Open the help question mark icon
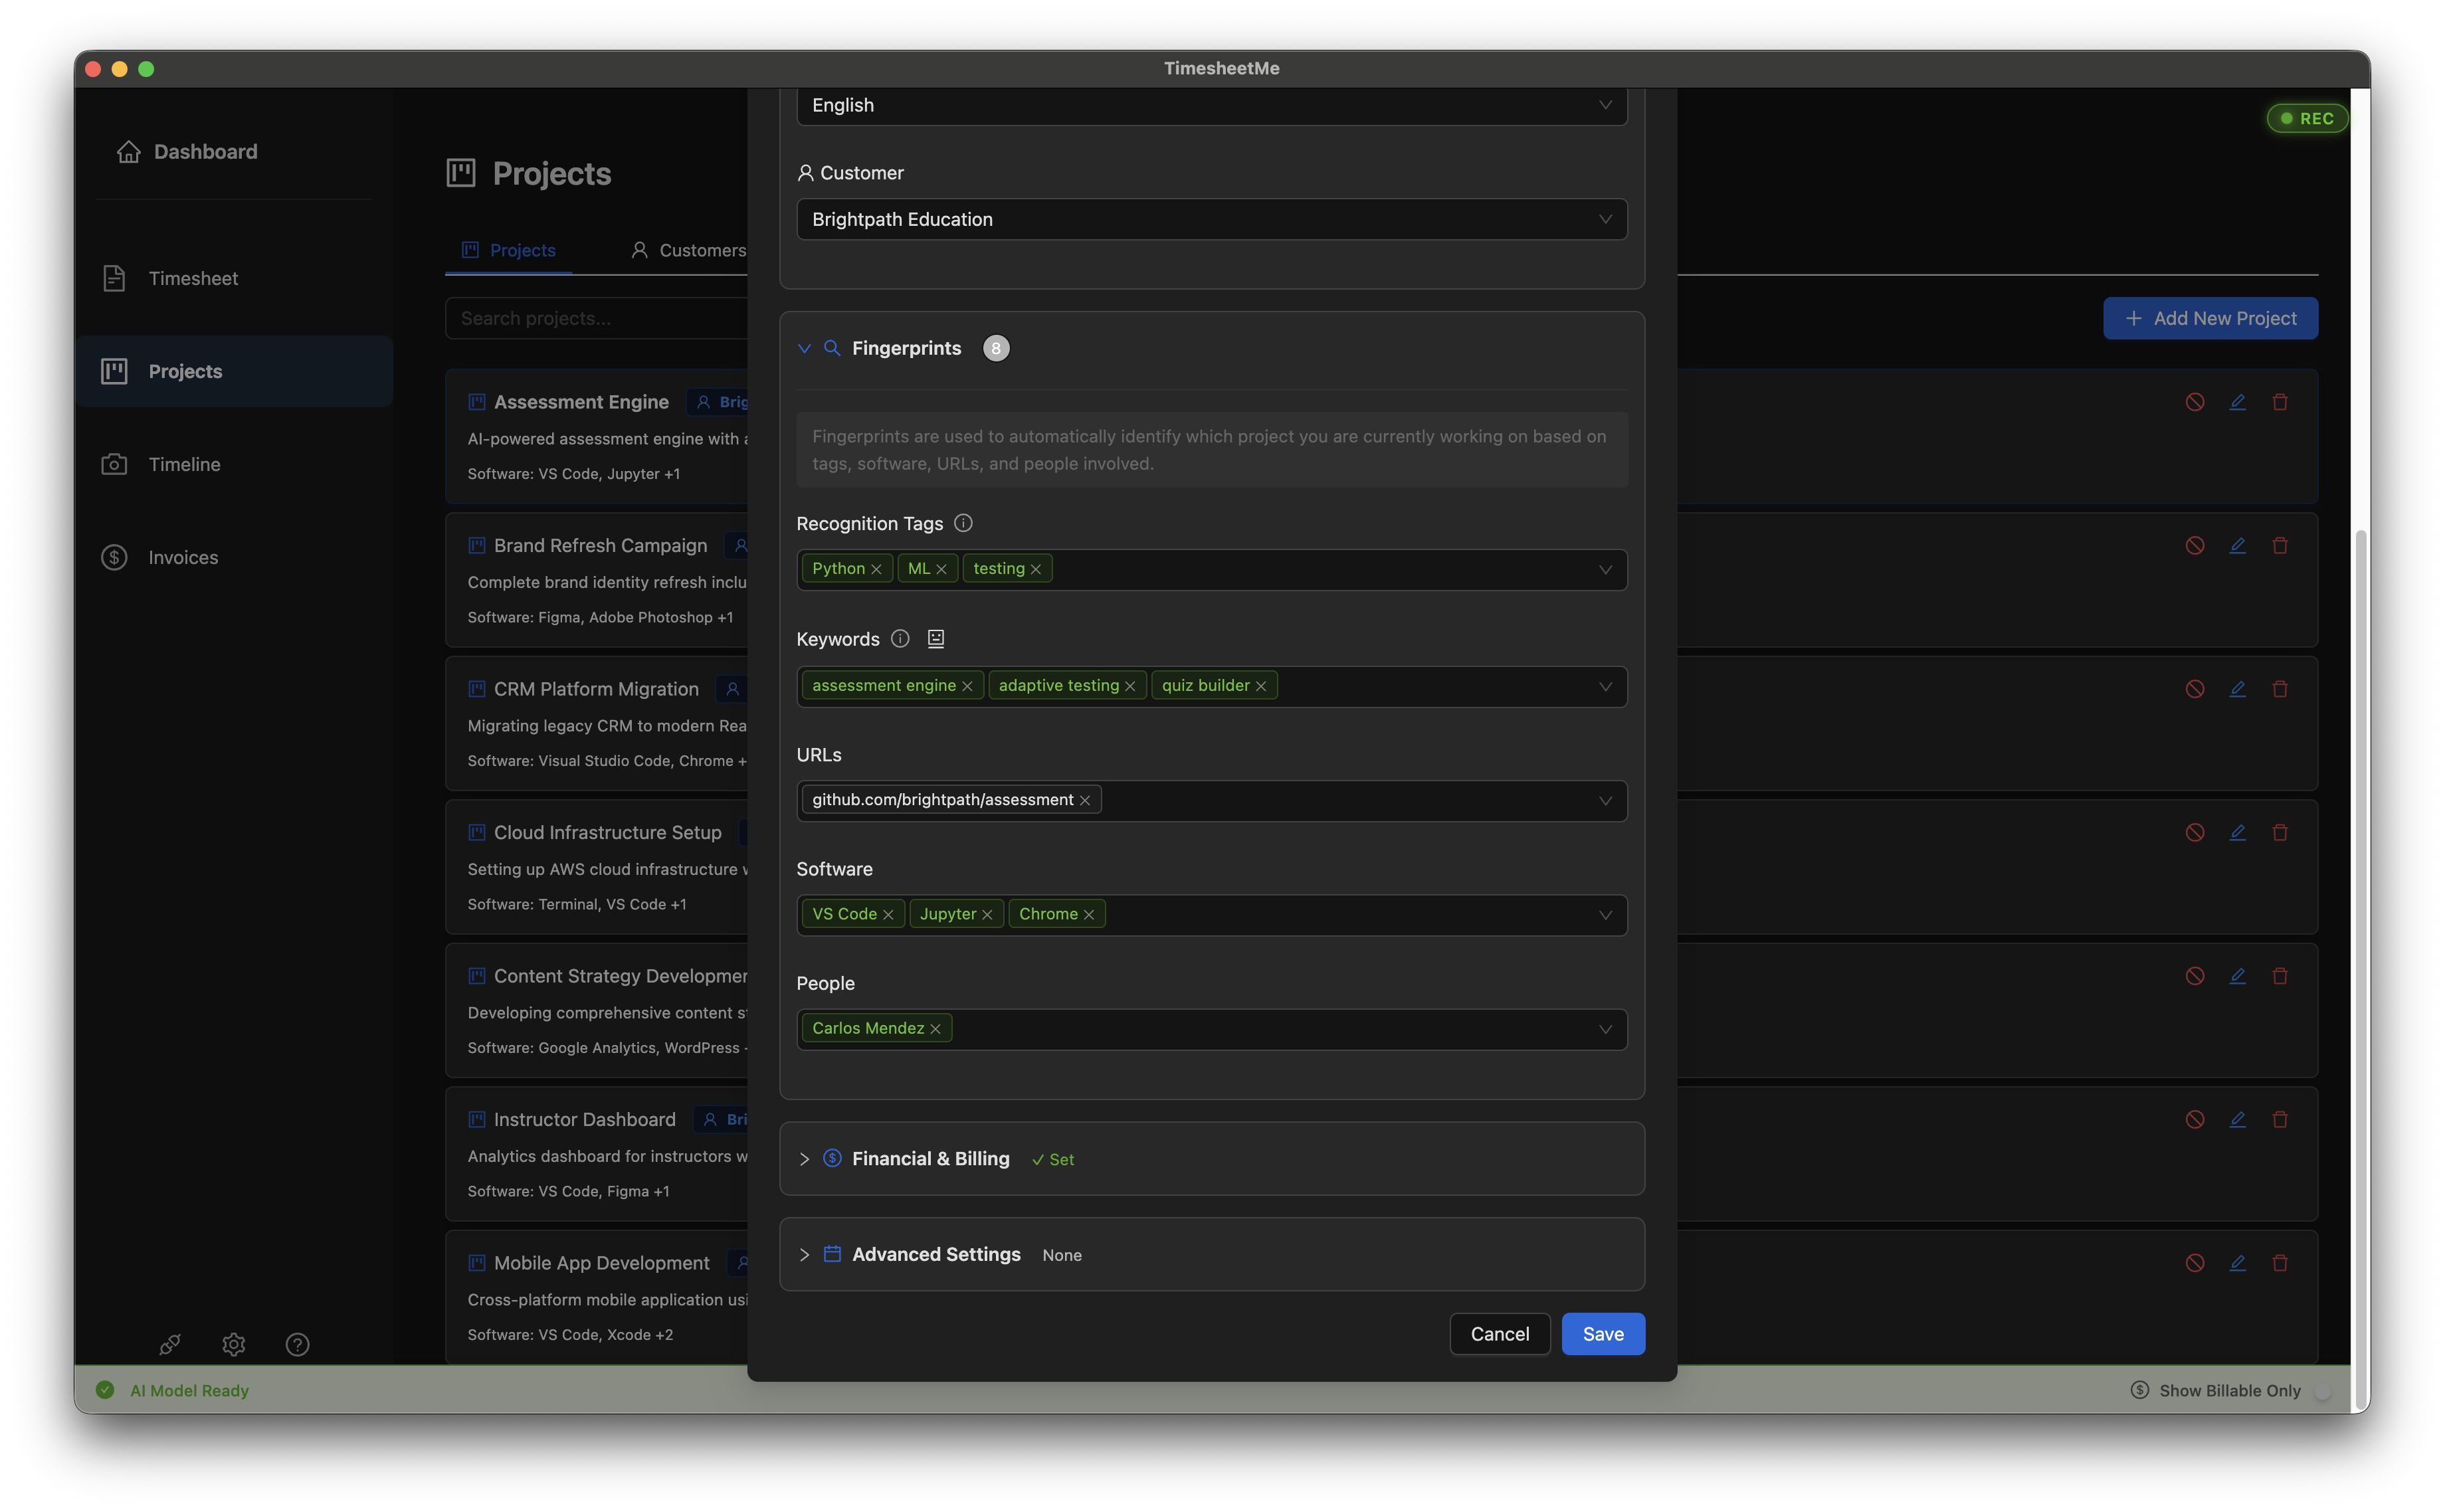 (x=297, y=1344)
